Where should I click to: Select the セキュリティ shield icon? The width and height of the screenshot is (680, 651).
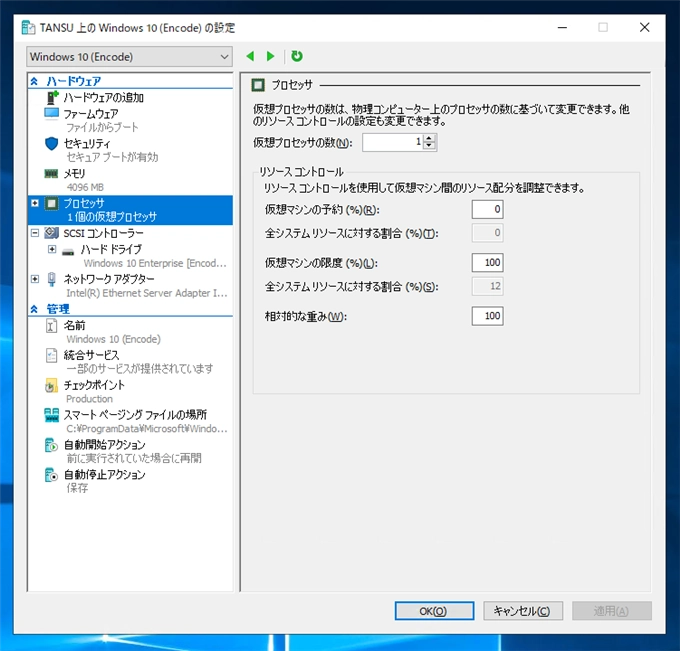(52, 144)
